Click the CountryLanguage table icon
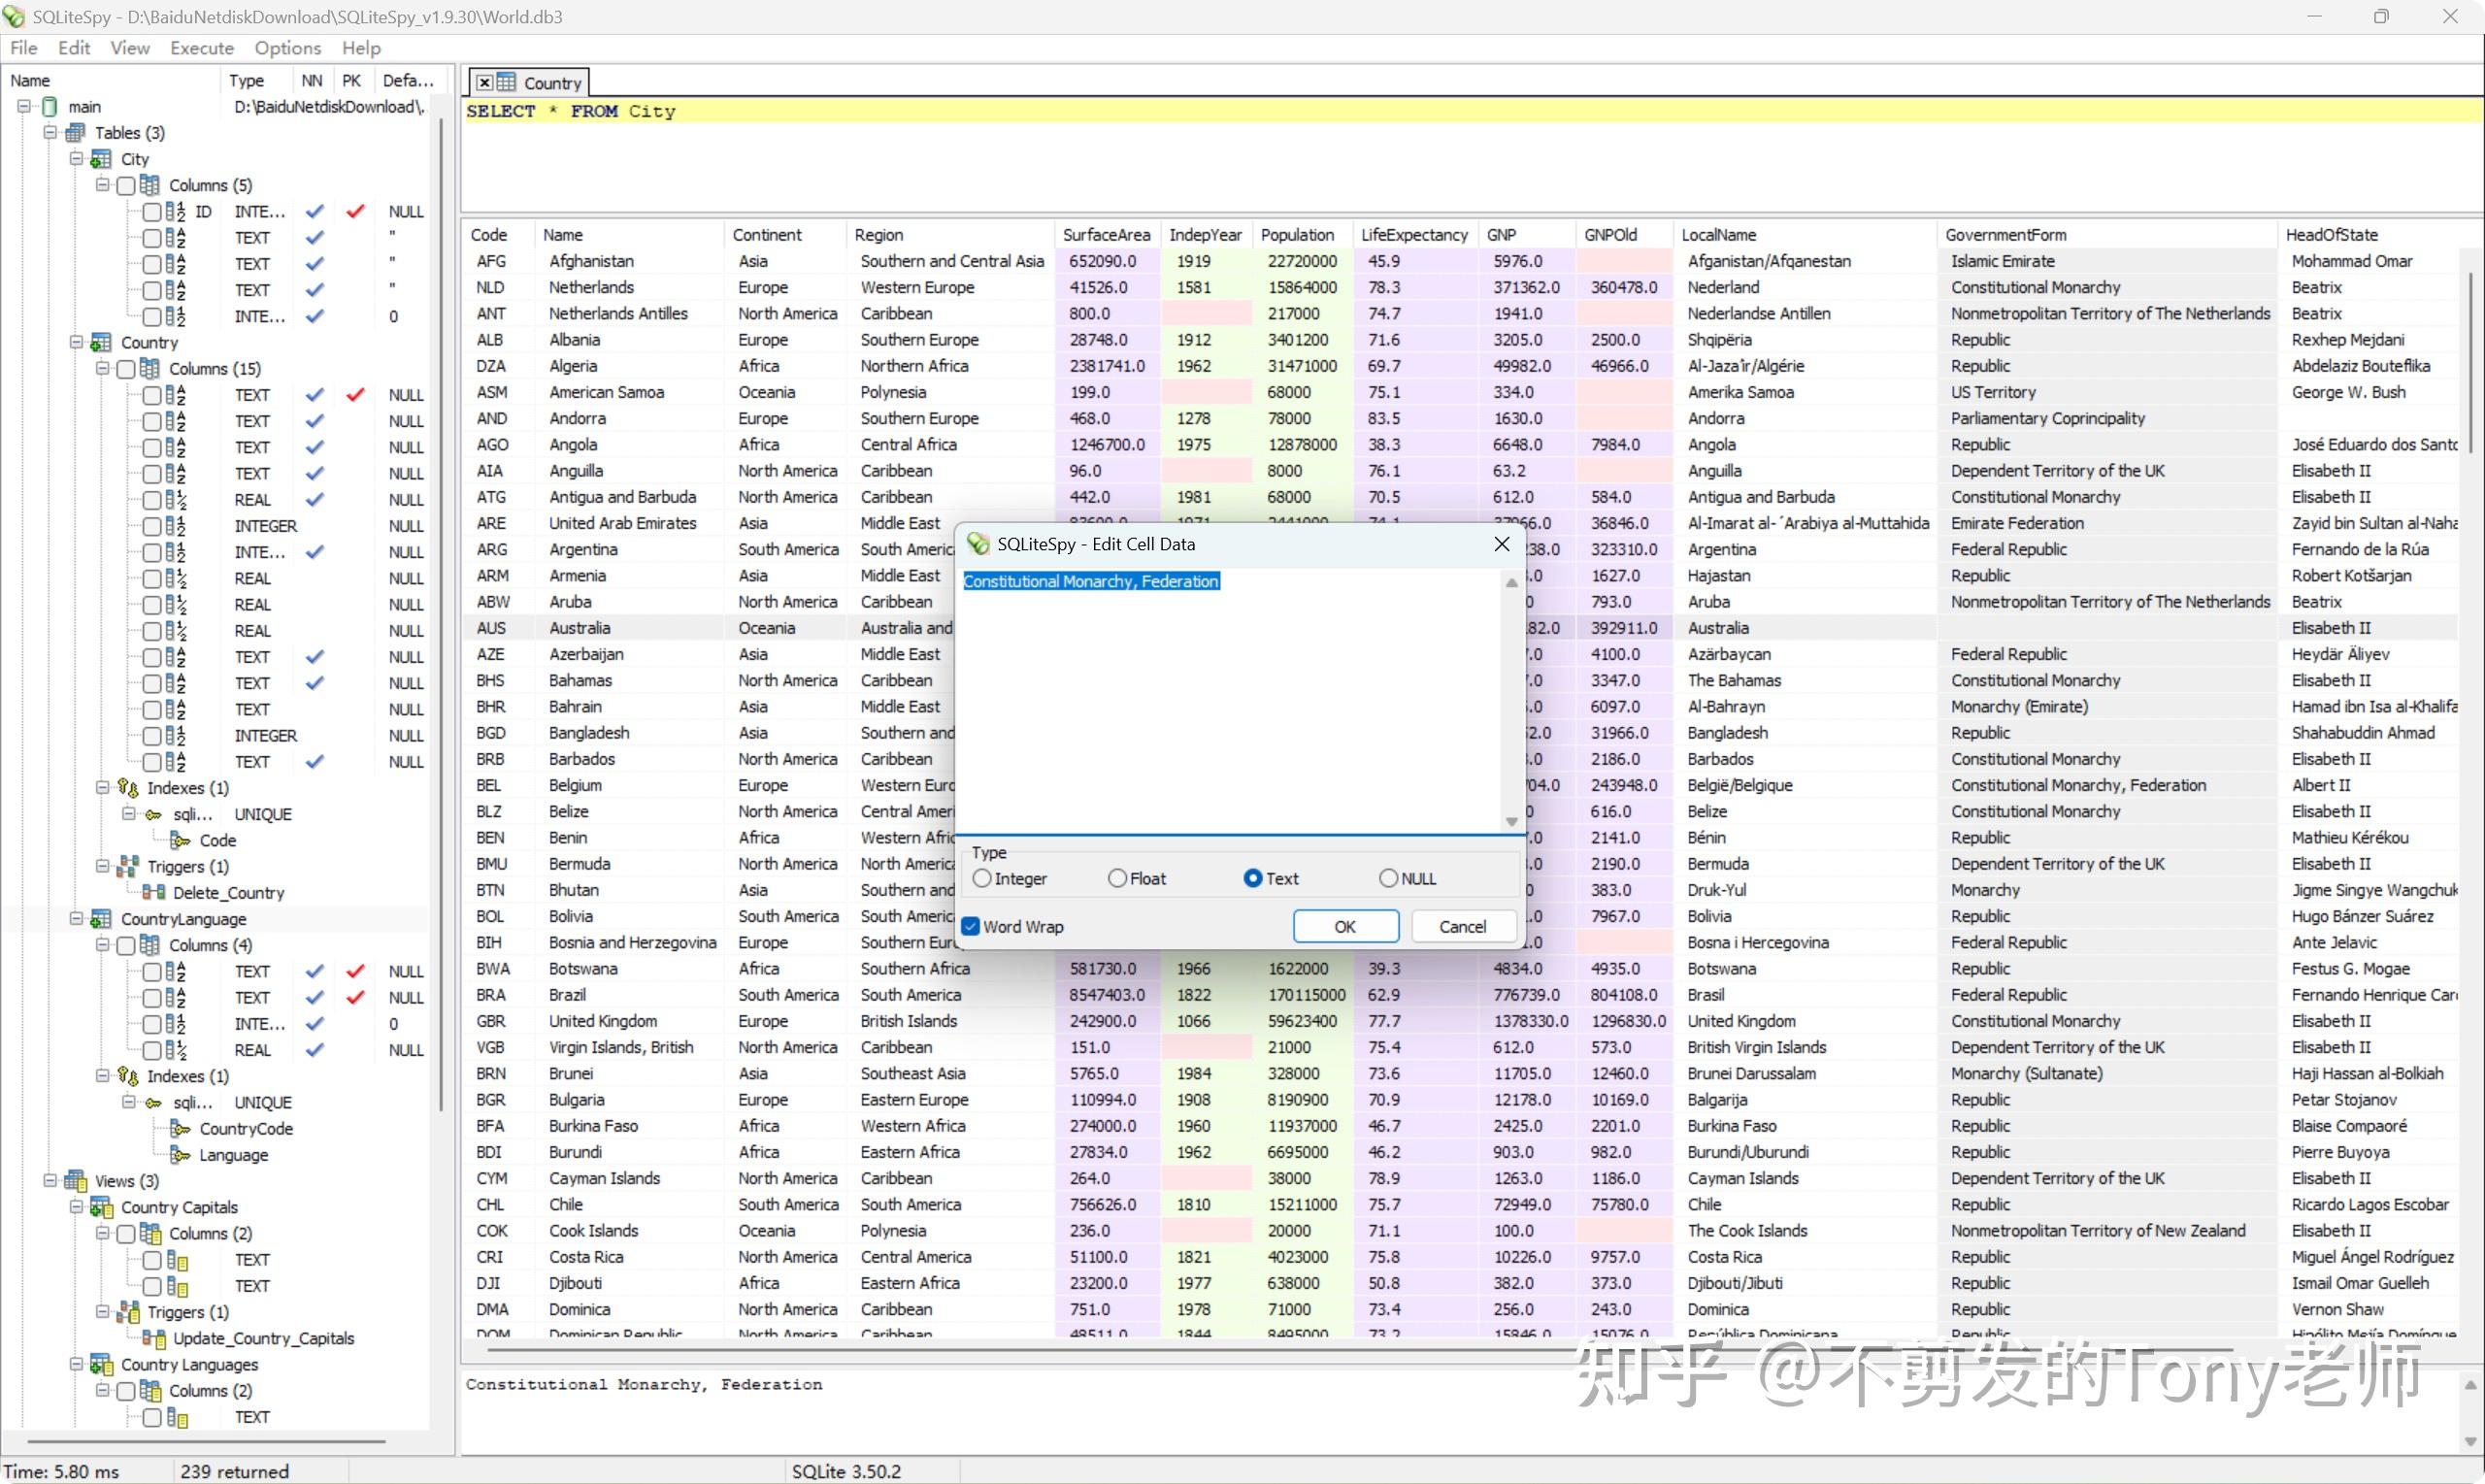 click(x=100, y=918)
